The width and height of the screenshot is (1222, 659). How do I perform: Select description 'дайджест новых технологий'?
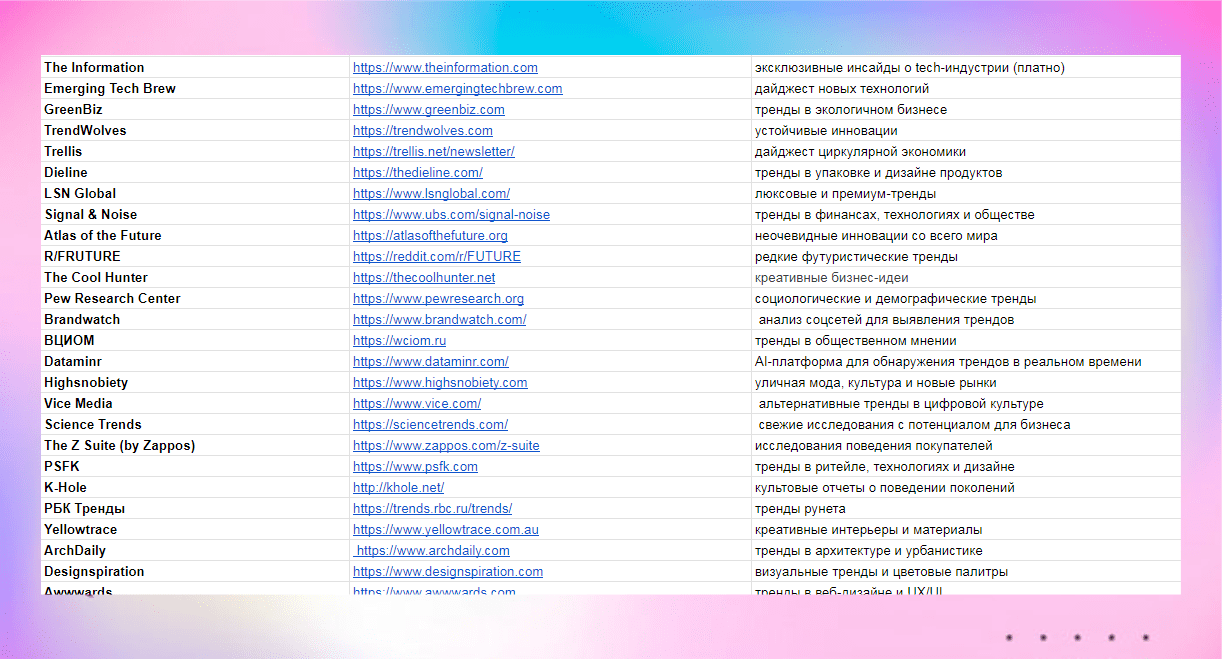[842, 89]
